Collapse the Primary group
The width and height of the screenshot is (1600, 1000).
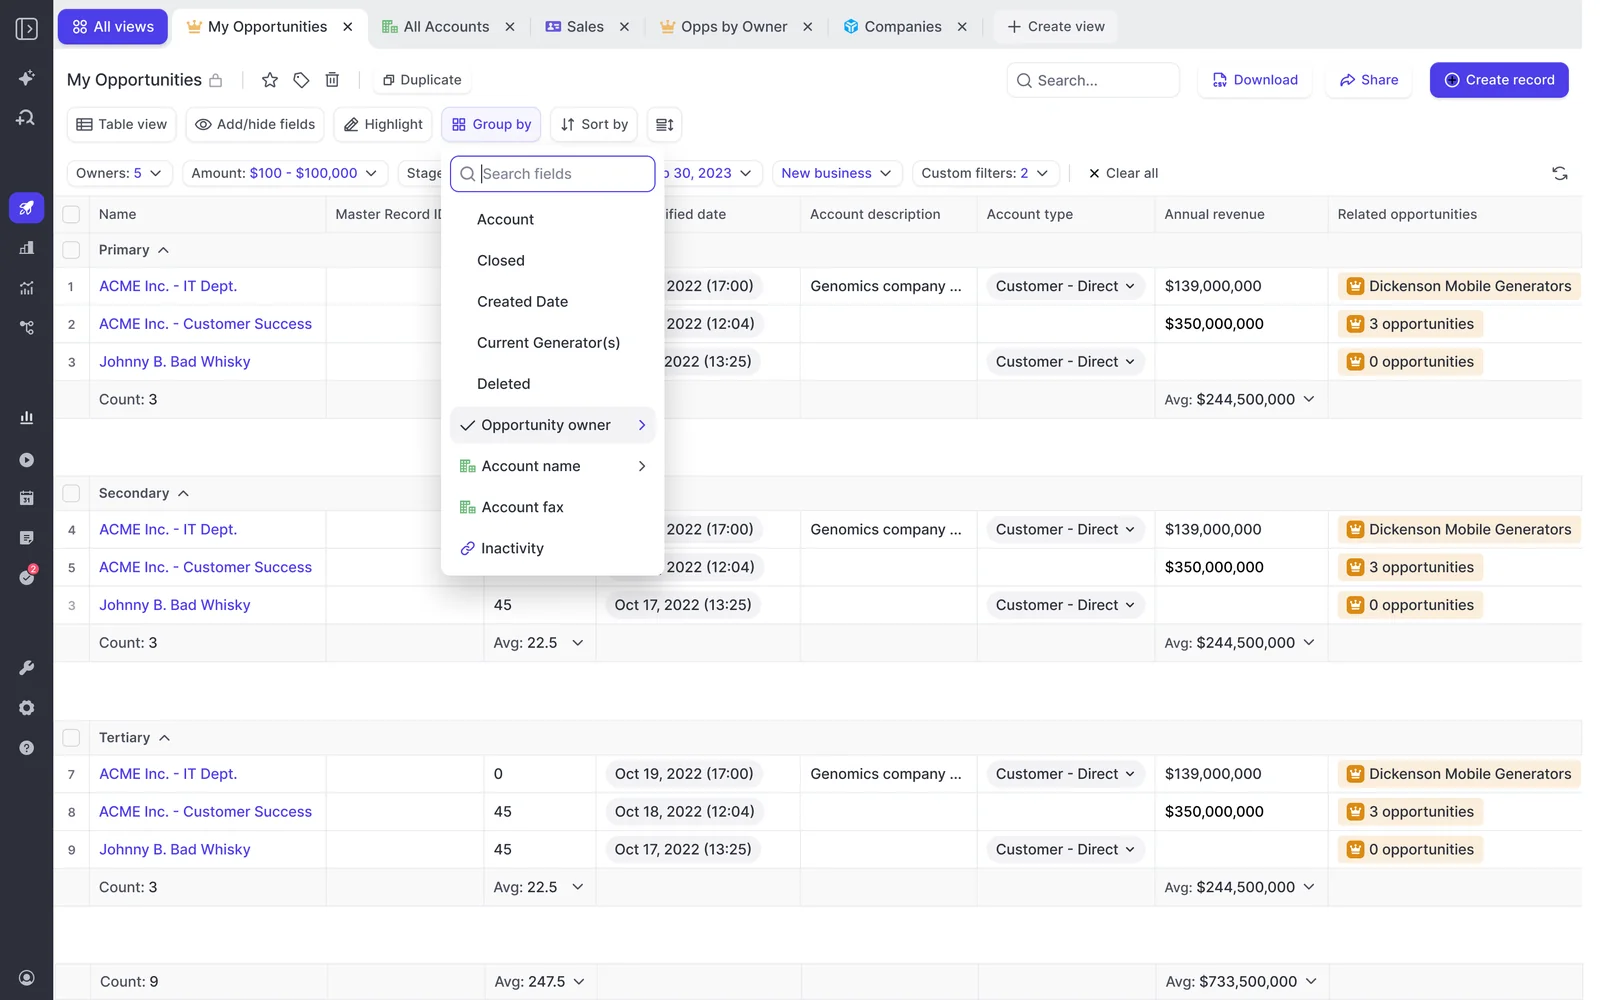tap(163, 250)
